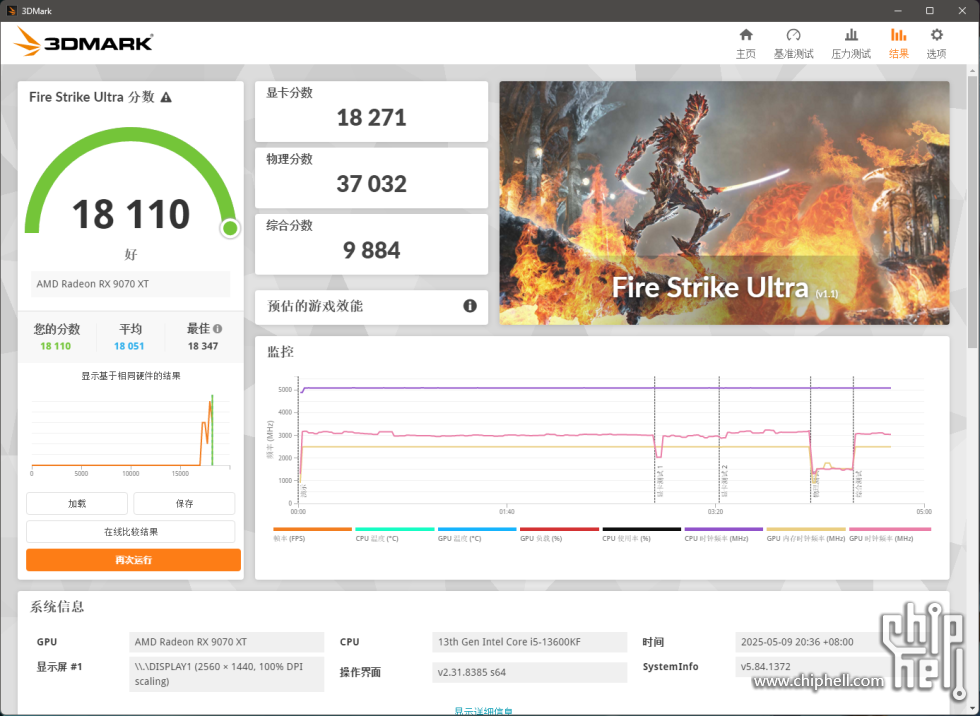The image size is (980, 716).
Task: Toggle the CPU 时钟频率 (MHz) legend series
Action: (x=724, y=534)
